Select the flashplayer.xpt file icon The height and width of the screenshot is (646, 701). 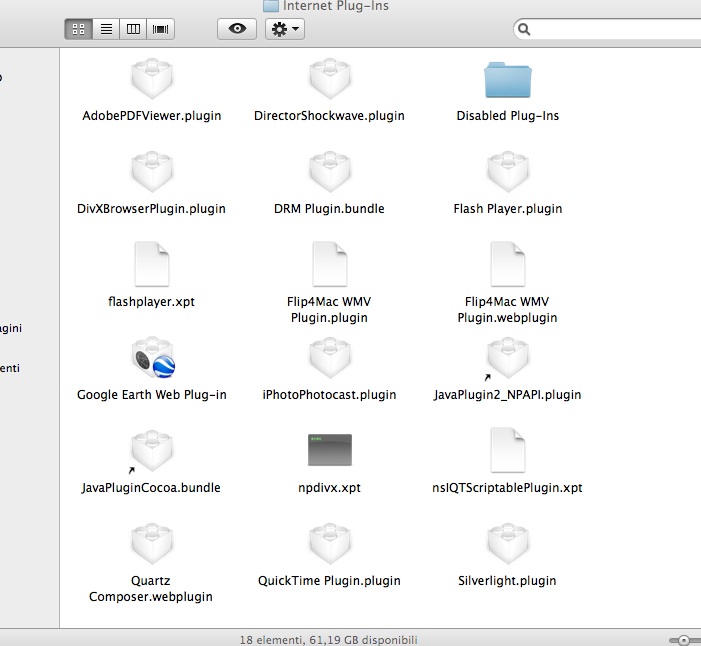(x=152, y=264)
